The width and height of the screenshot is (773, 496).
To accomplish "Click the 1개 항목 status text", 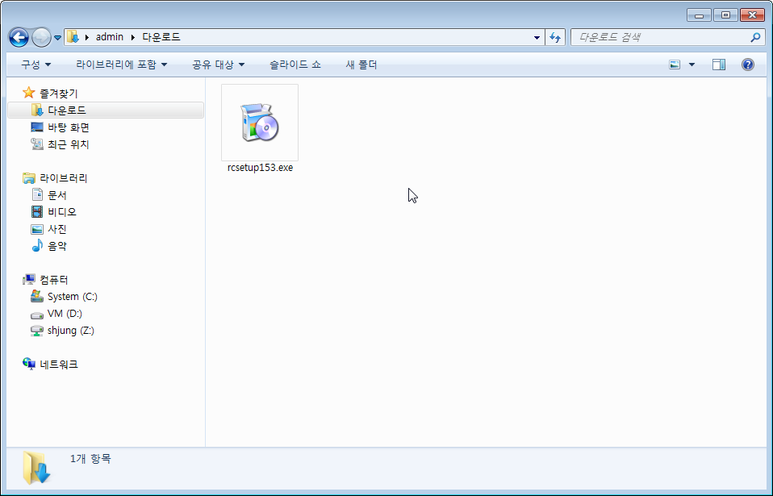I will [x=91, y=459].
